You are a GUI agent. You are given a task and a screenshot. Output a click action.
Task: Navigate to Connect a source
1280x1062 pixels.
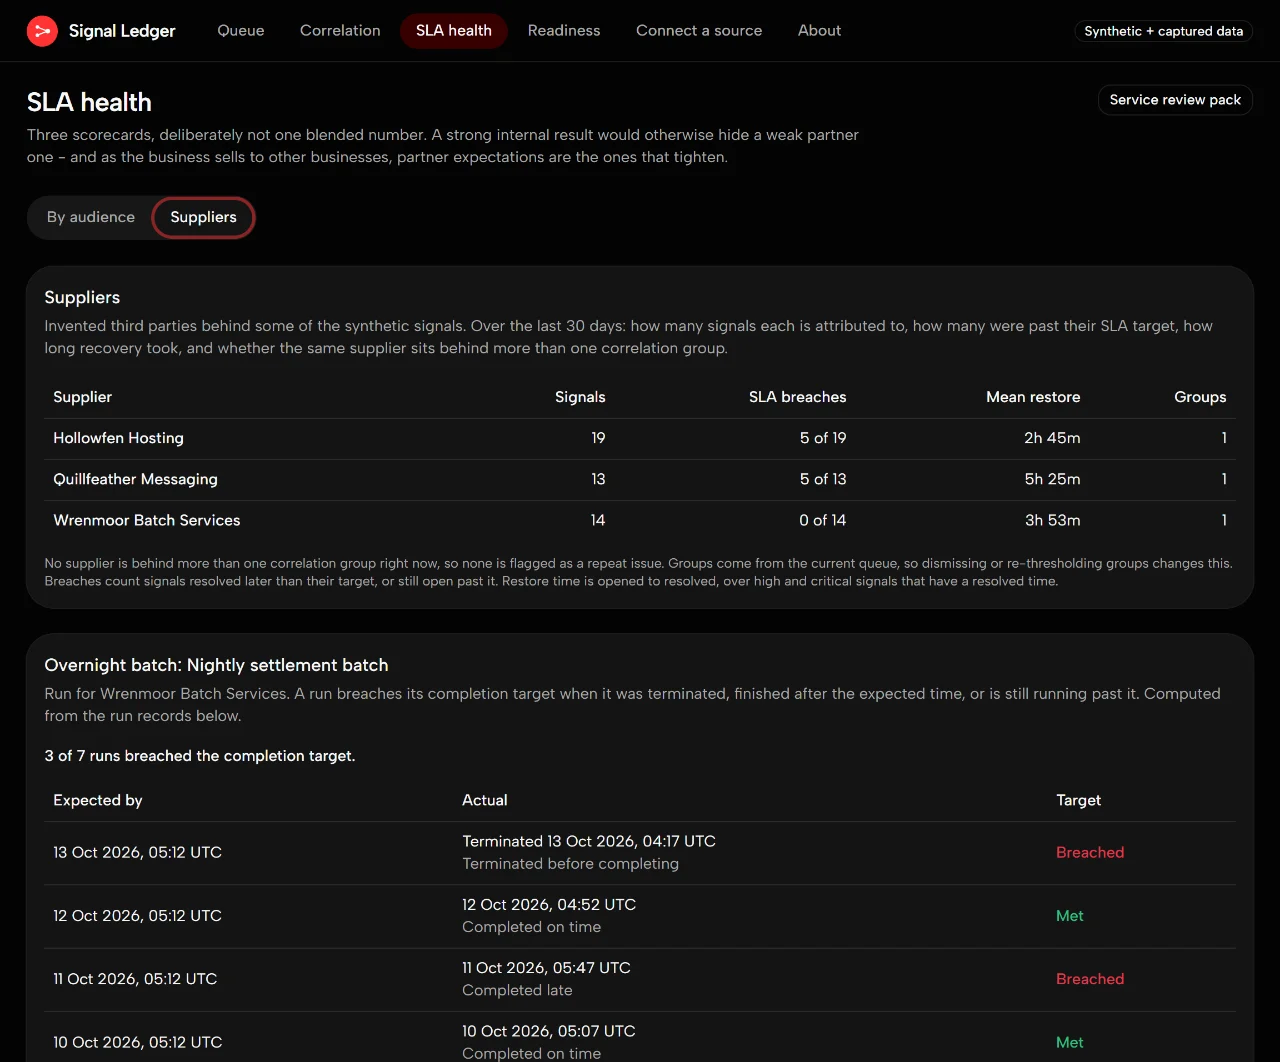coord(699,31)
